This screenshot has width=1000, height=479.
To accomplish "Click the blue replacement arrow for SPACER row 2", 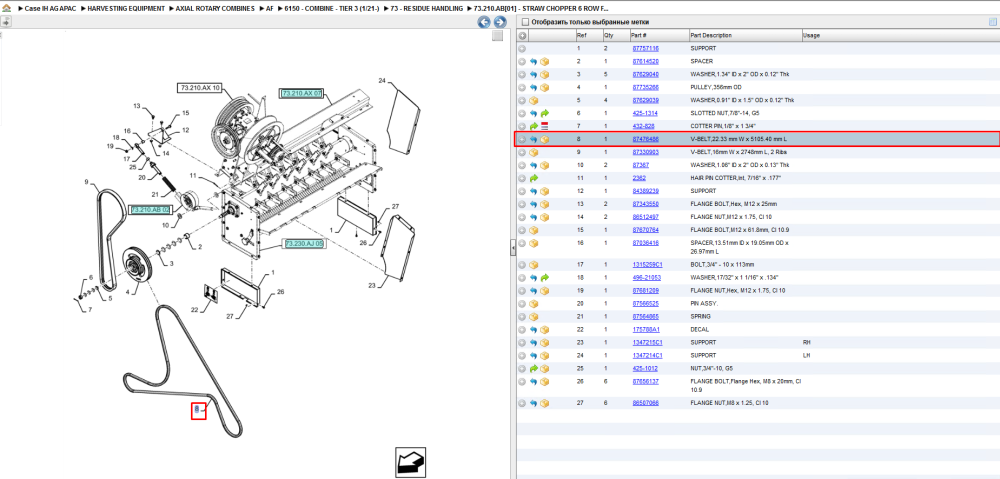I will 533,62.
